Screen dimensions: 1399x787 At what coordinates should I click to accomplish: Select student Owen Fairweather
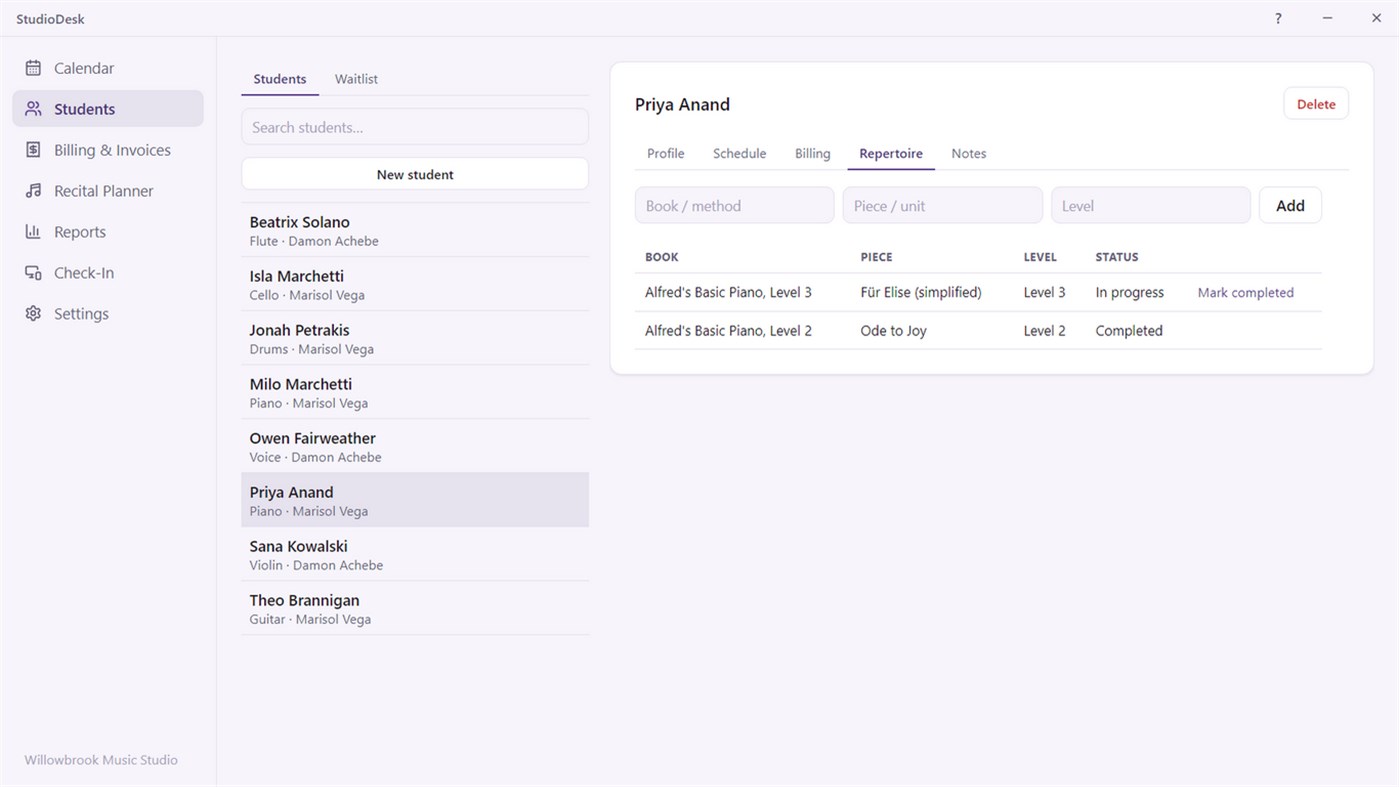point(415,446)
